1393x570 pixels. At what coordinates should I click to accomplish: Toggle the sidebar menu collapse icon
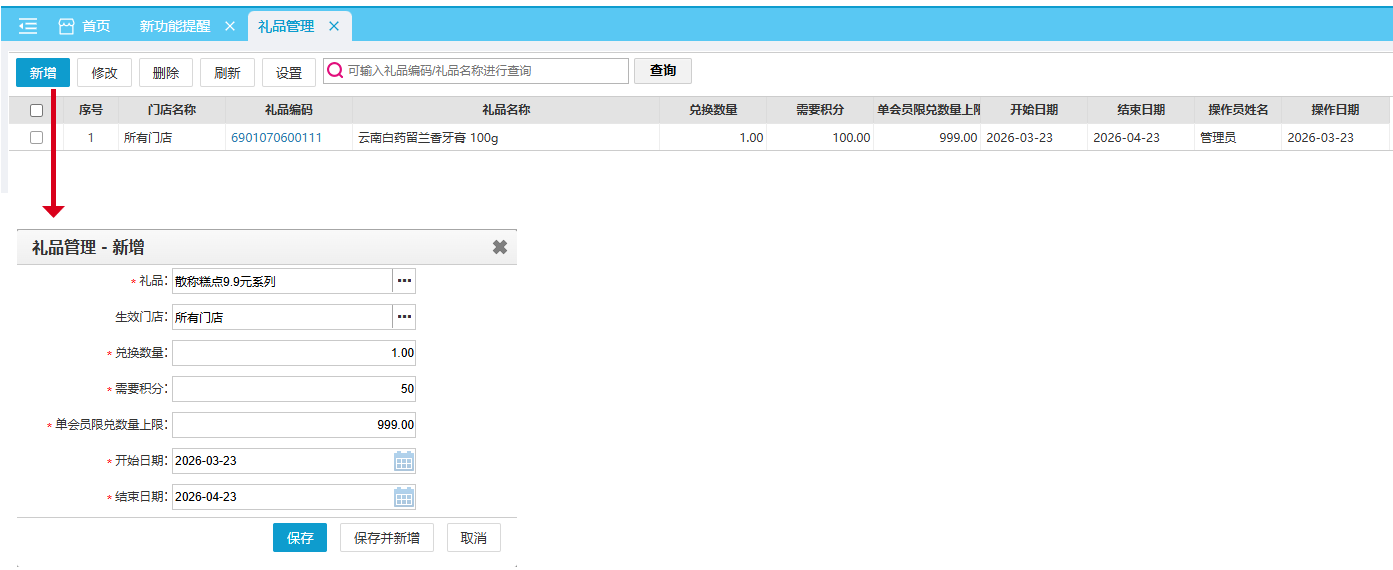pyautogui.click(x=28, y=26)
